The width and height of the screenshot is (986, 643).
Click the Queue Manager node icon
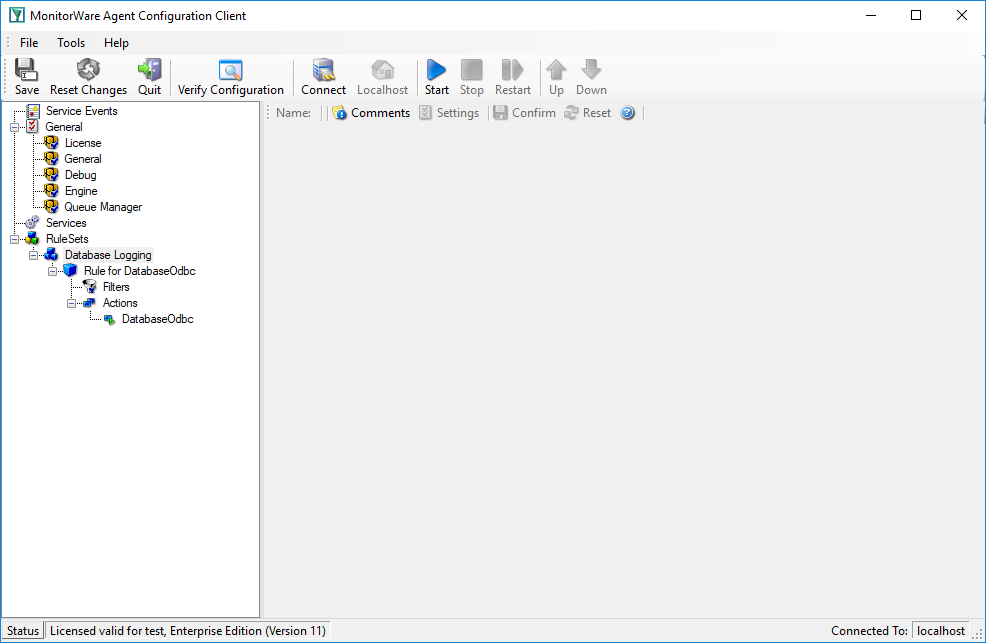pyautogui.click(x=52, y=207)
